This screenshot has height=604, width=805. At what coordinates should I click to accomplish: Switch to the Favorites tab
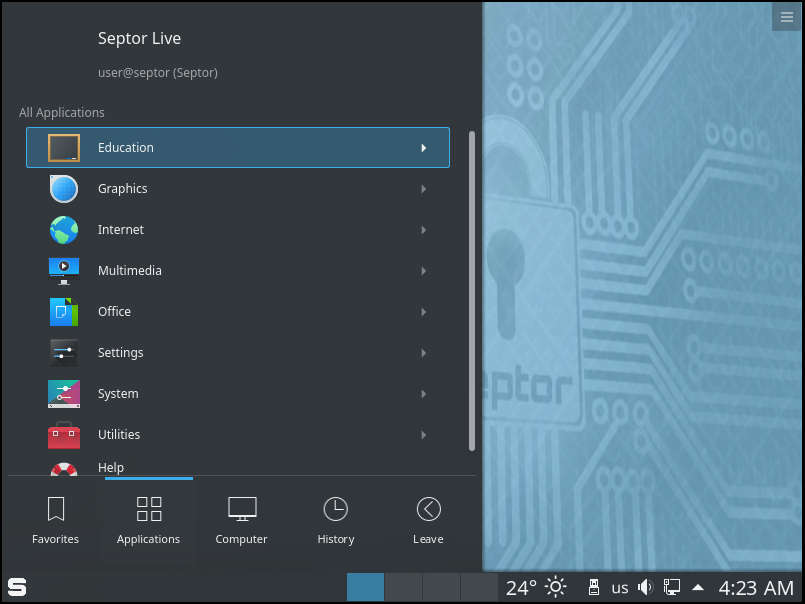(x=55, y=518)
